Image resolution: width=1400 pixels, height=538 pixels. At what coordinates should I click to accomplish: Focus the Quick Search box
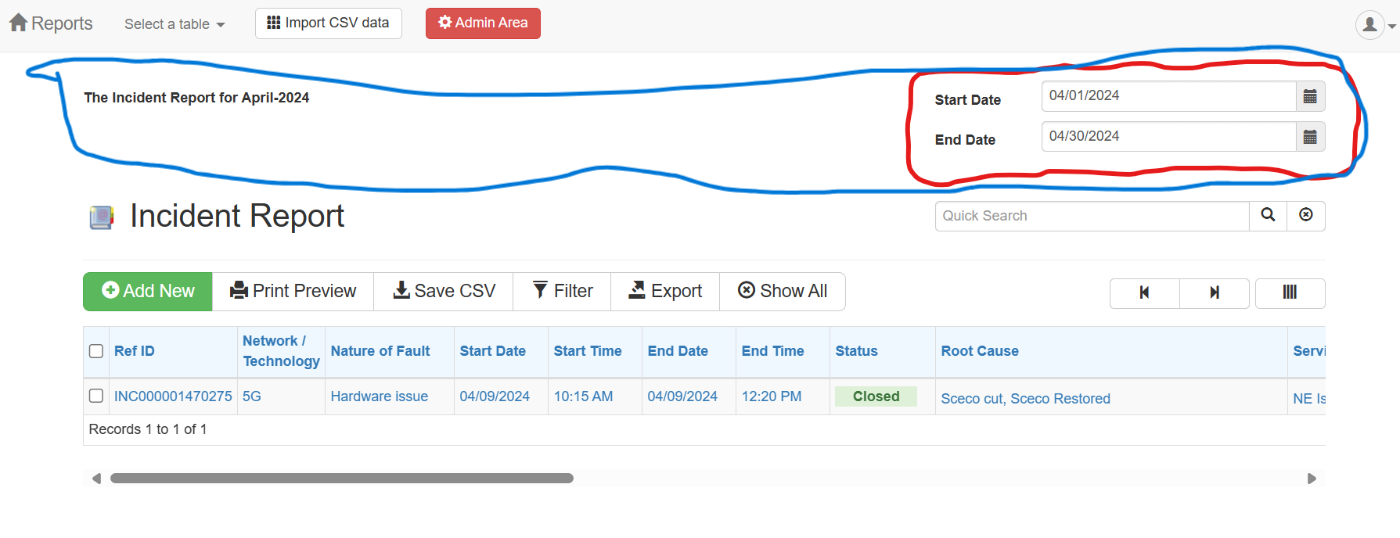1092,216
